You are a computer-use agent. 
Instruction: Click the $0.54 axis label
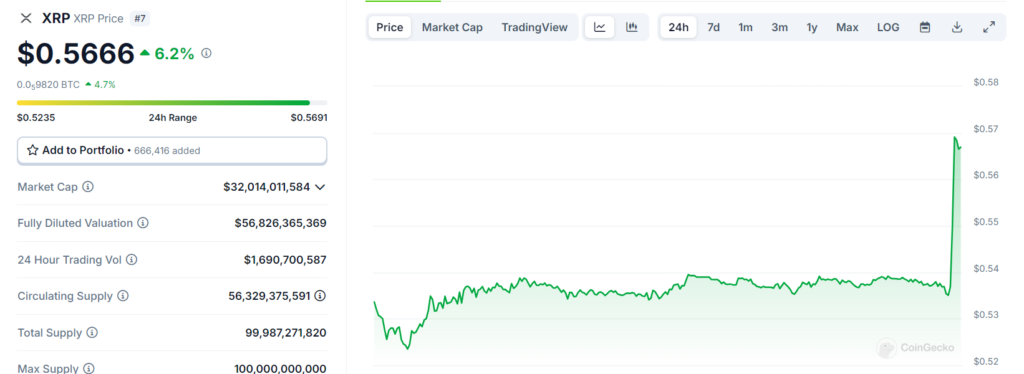pyautogui.click(x=985, y=268)
